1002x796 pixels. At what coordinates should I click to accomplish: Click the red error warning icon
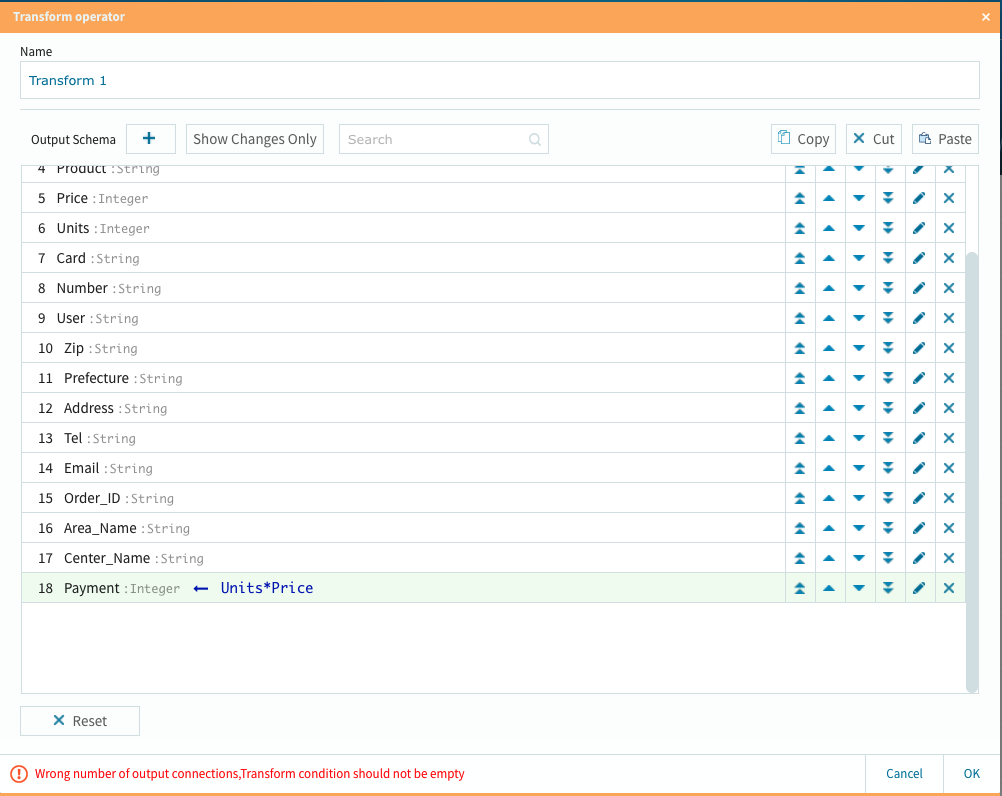(19, 774)
